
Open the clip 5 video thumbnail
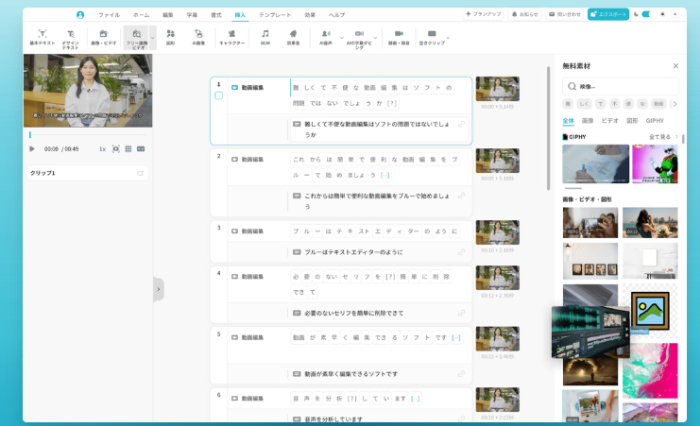[x=497, y=339]
